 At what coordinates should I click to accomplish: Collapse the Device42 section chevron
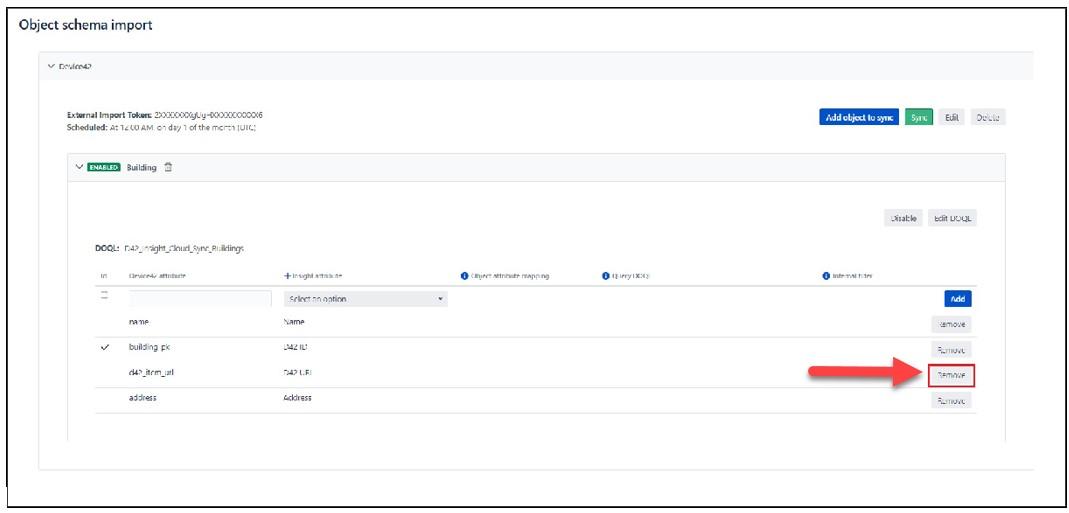point(51,67)
